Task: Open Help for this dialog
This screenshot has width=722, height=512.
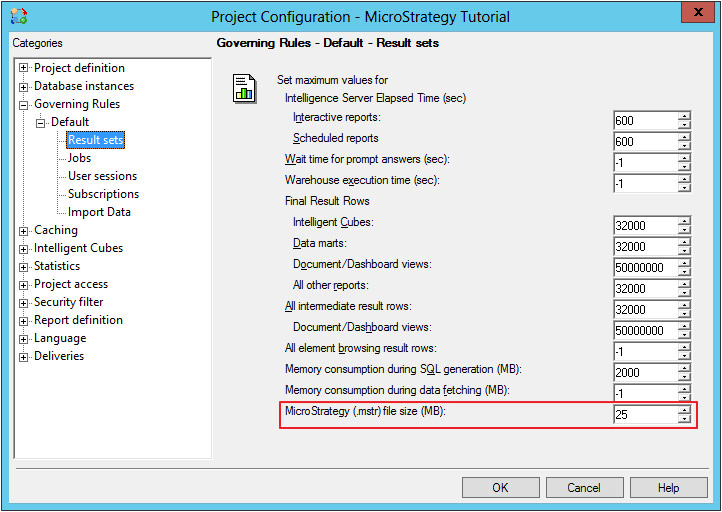Action: click(669, 488)
